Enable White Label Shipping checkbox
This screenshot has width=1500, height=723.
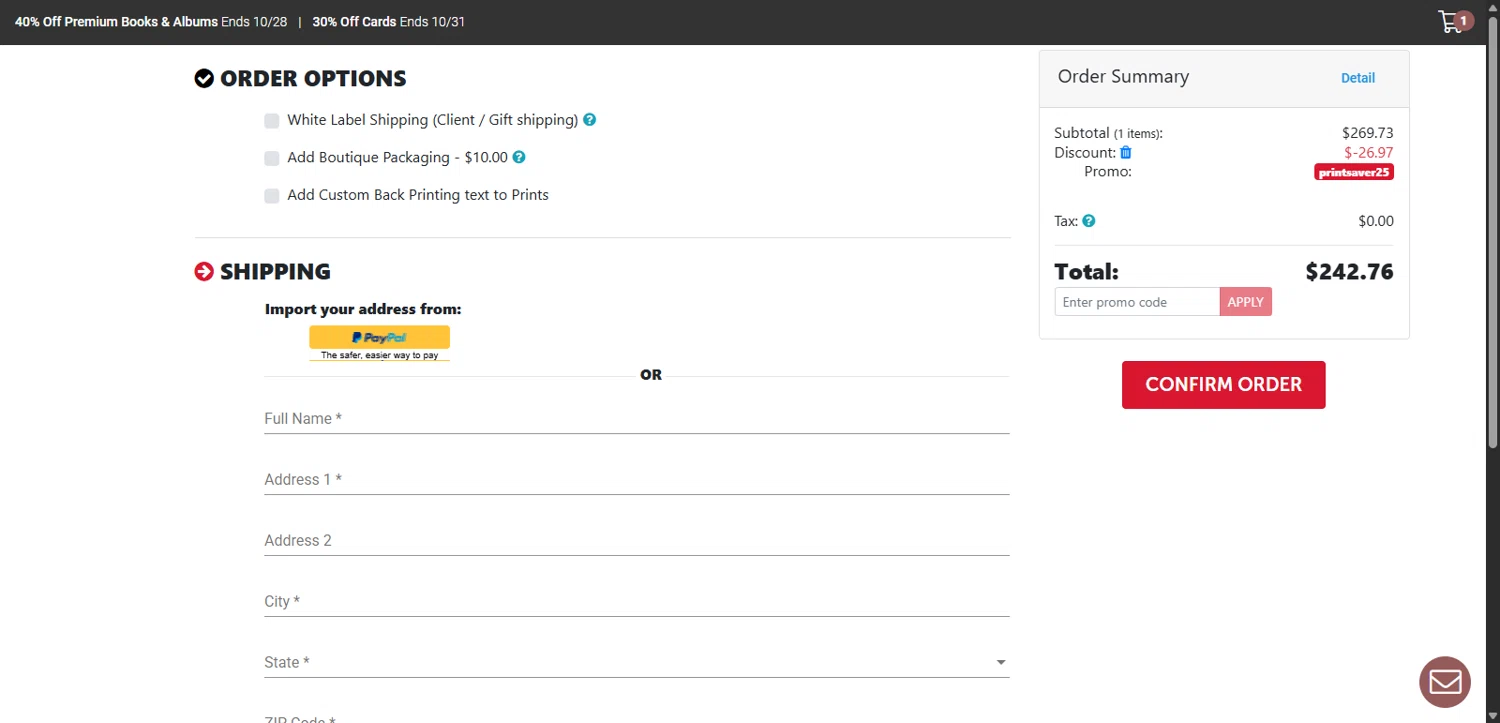[272, 121]
